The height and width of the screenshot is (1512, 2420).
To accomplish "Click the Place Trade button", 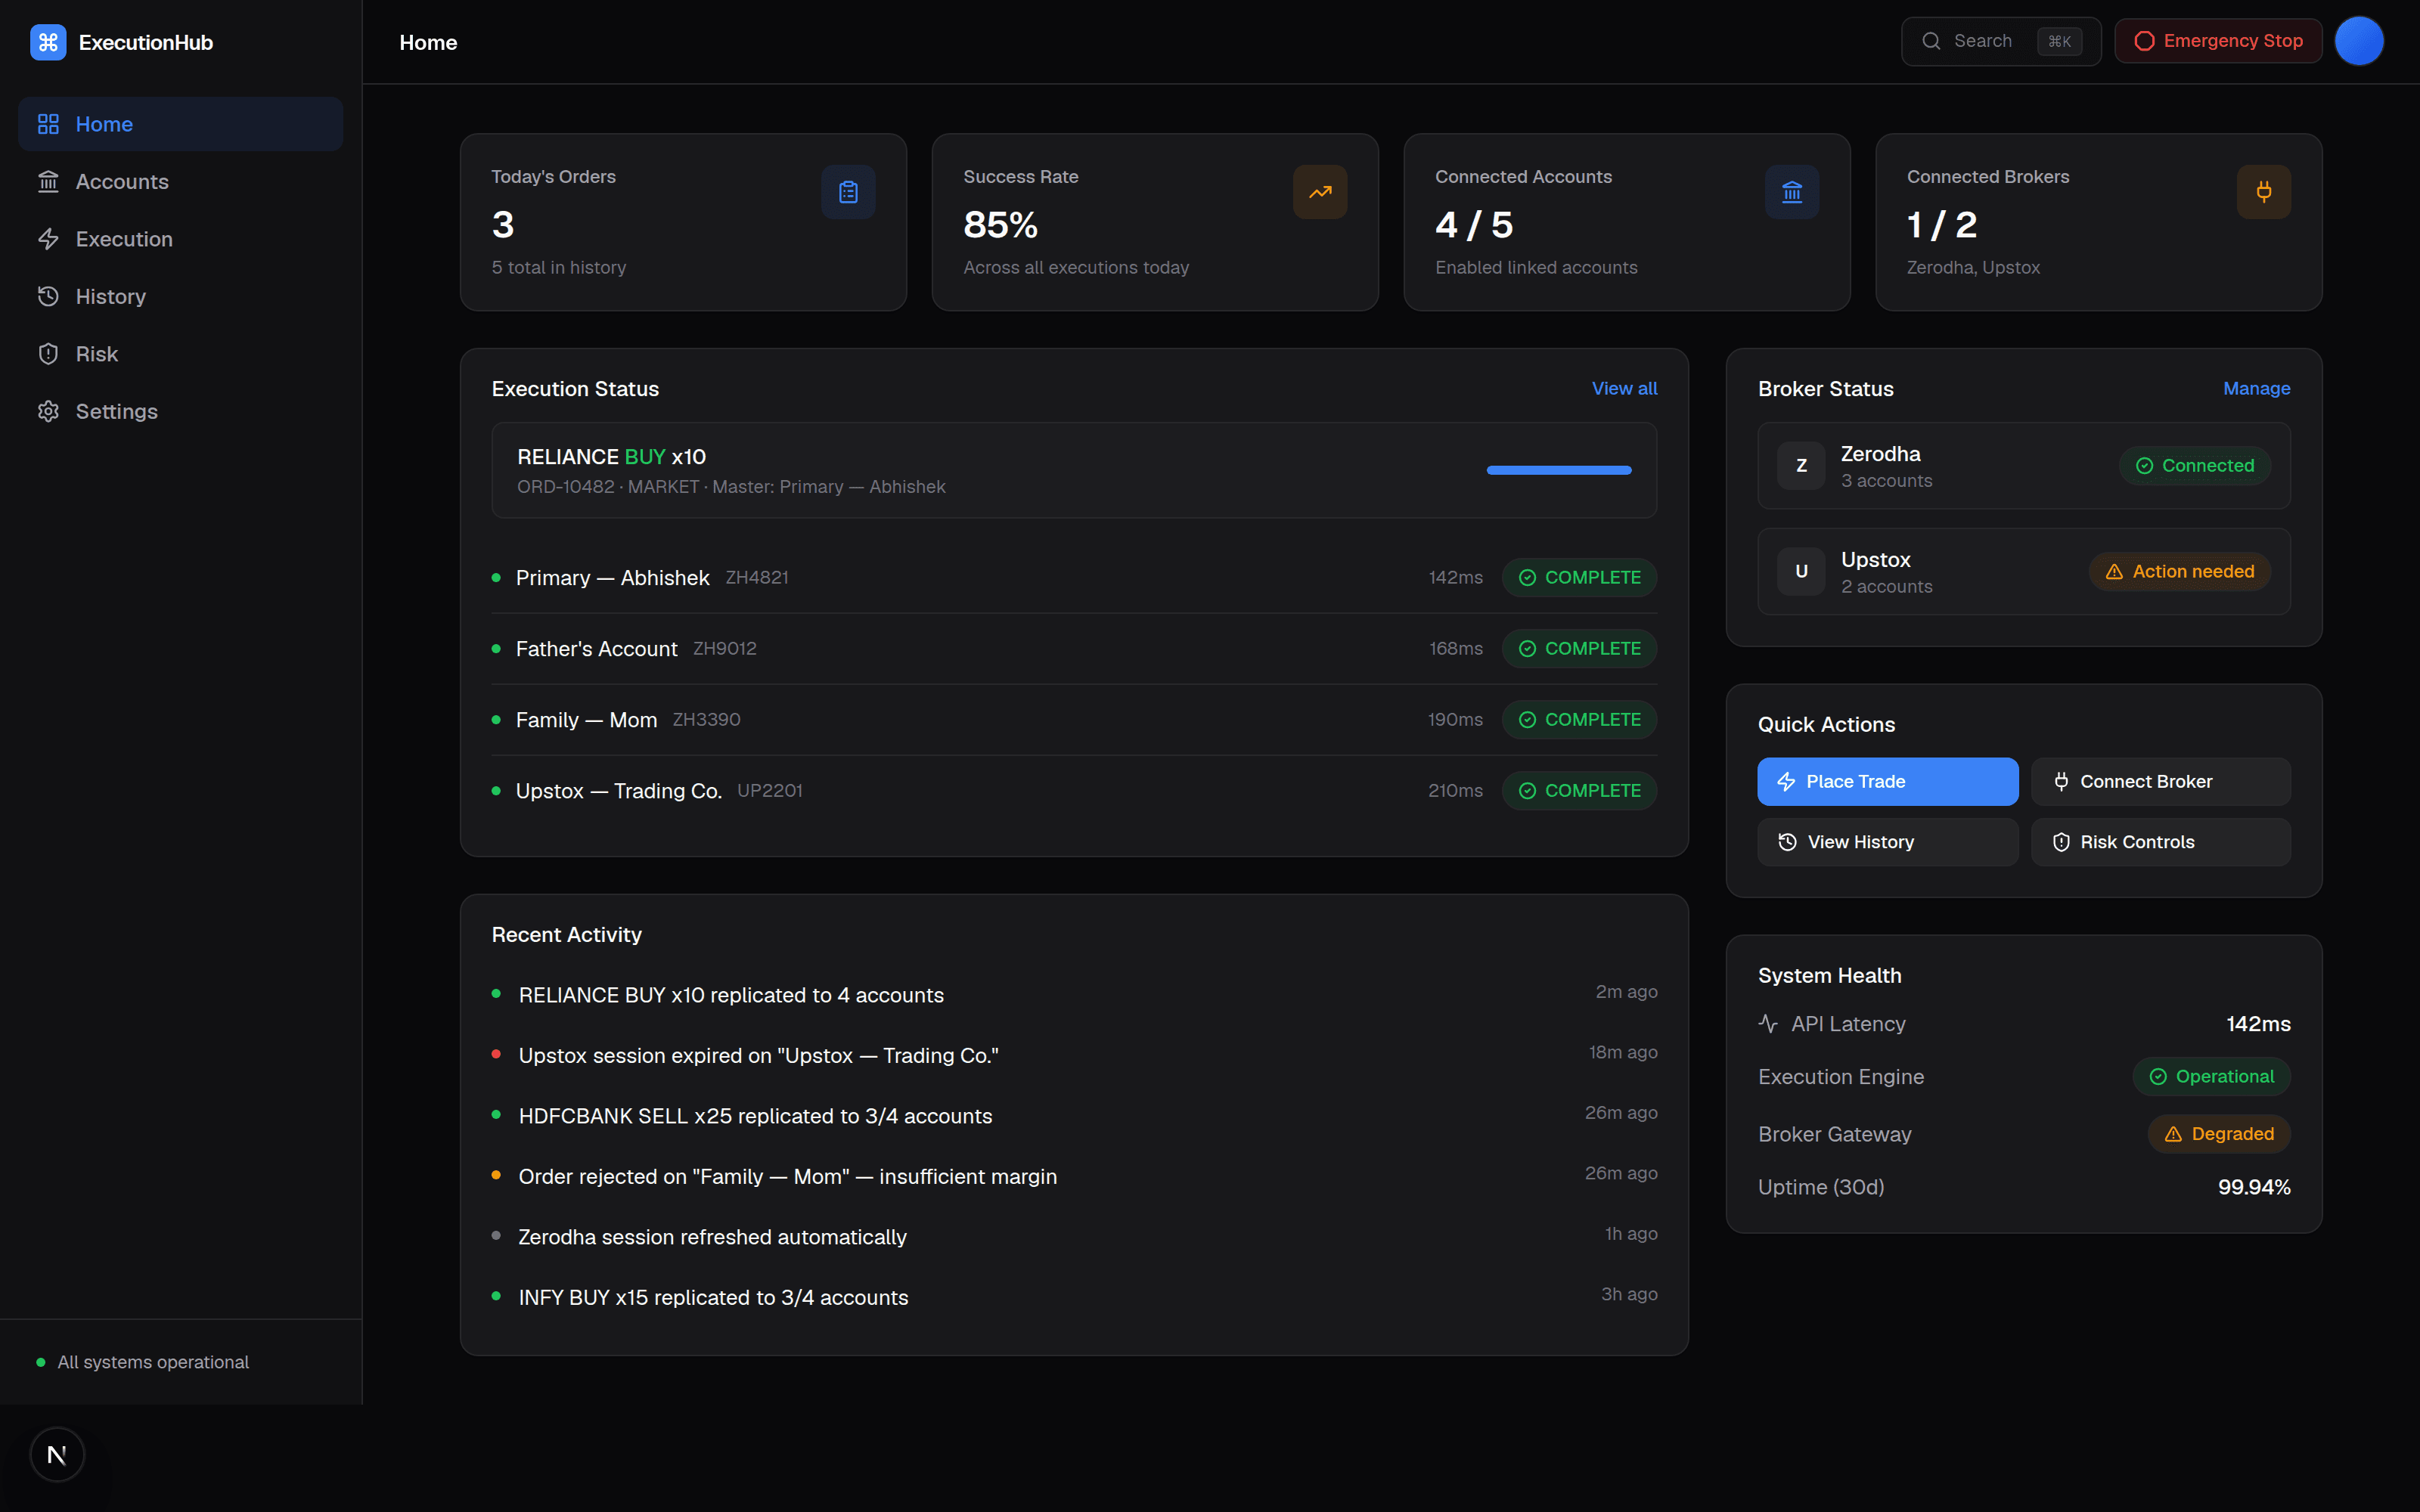I will [1887, 781].
